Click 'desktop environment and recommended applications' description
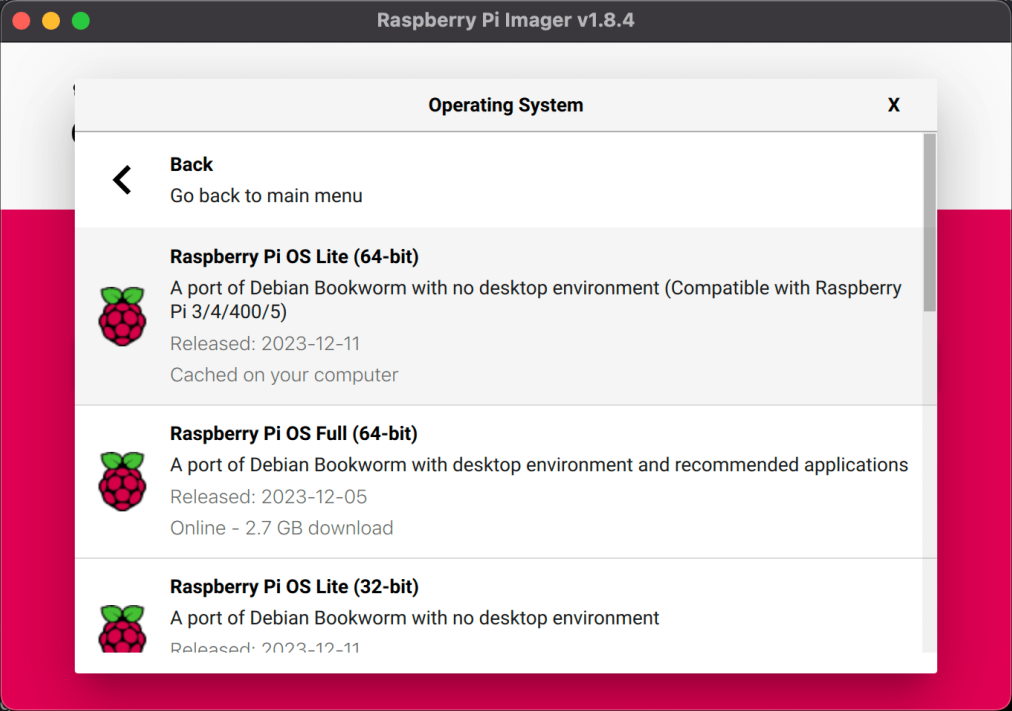The image size is (1012, 711). (539, 465)
